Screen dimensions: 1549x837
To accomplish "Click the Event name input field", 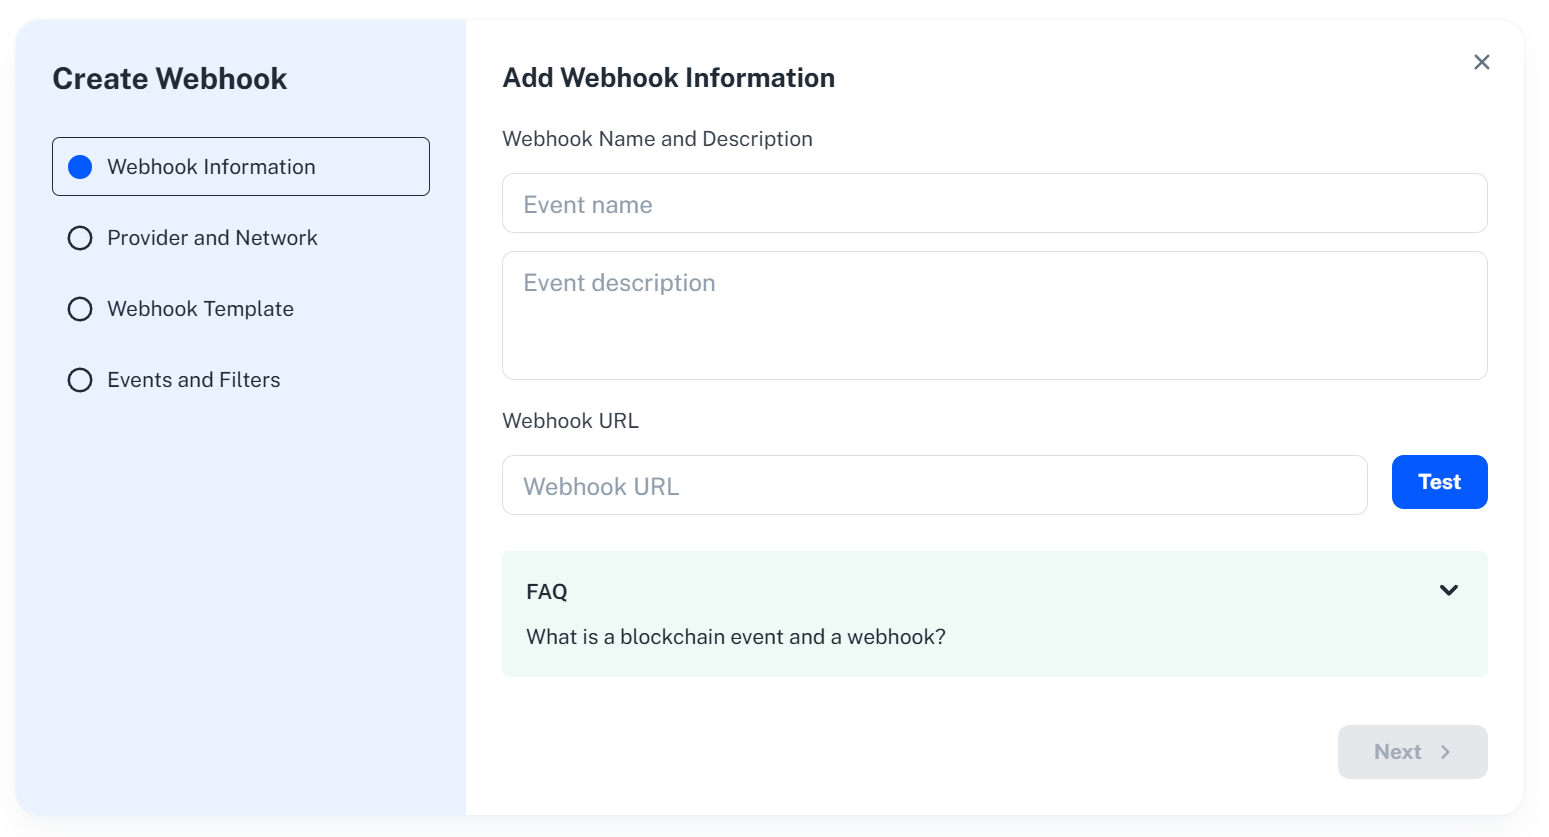I will coord(994,203).
